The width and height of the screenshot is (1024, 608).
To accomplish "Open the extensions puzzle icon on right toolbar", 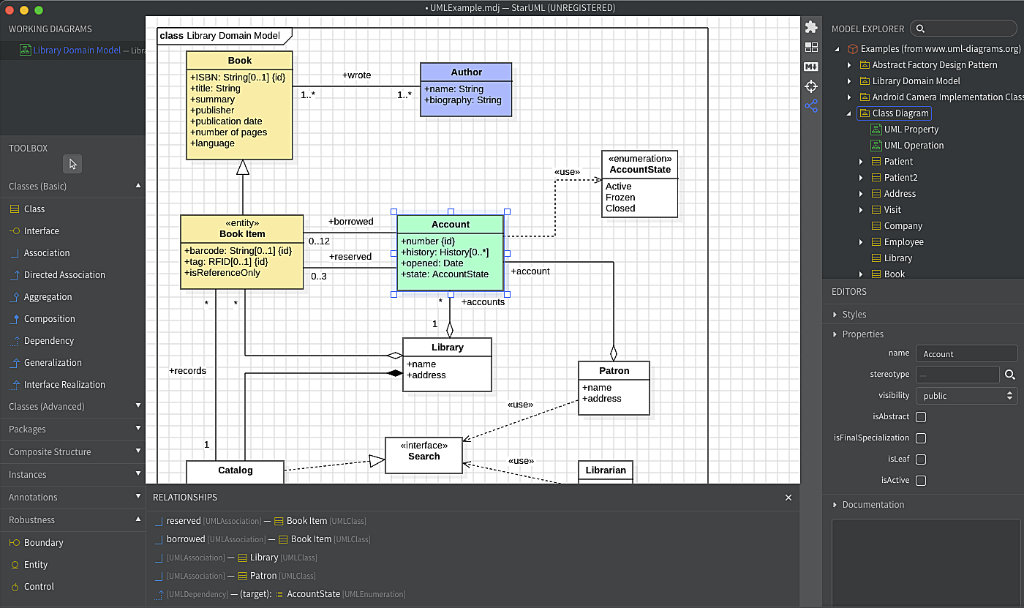I will [x=811, y=25].
